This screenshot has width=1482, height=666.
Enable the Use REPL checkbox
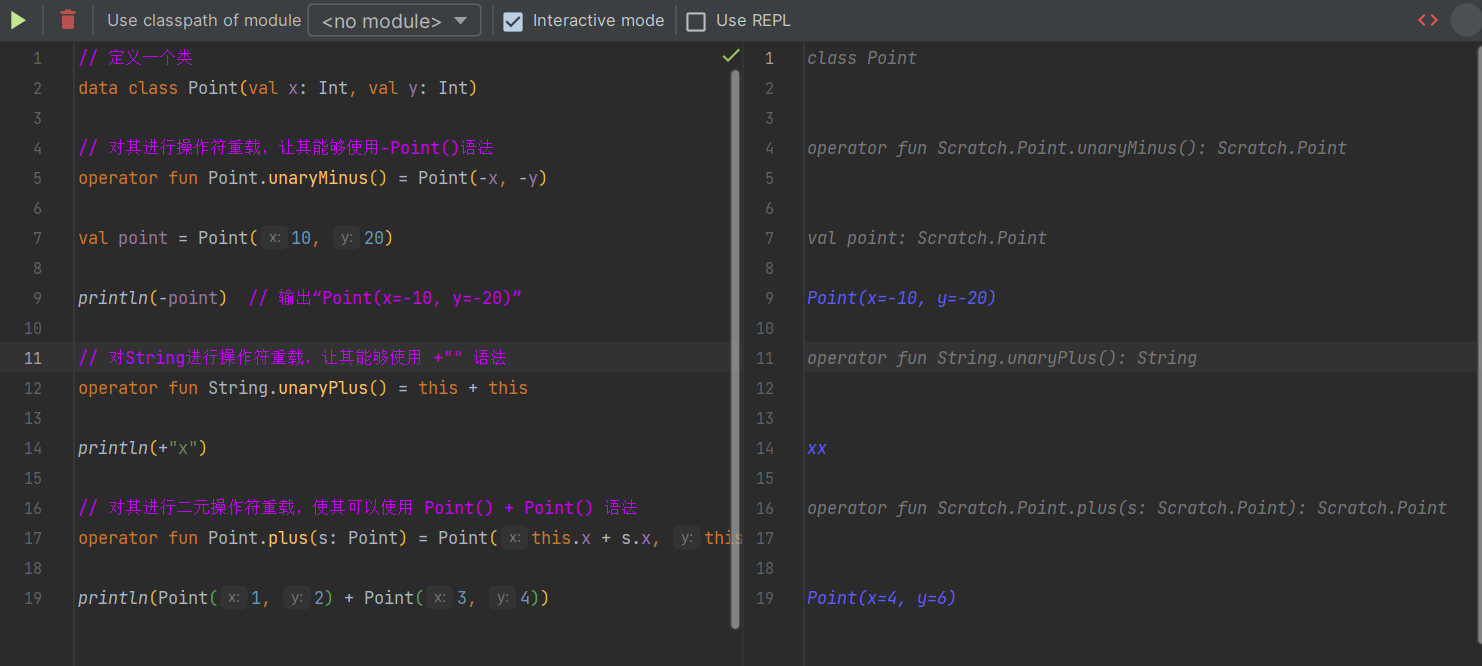[x=696, y=21]
